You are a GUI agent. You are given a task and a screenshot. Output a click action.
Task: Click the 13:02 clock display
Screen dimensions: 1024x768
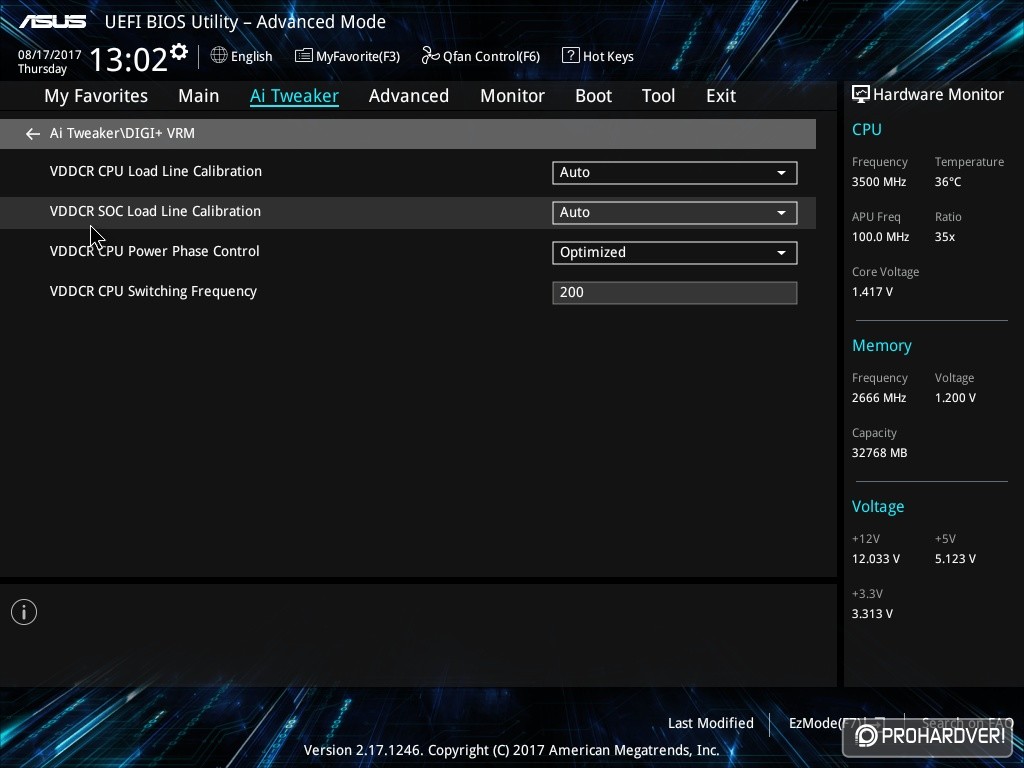pyautogui.click(x=129, y=59)
